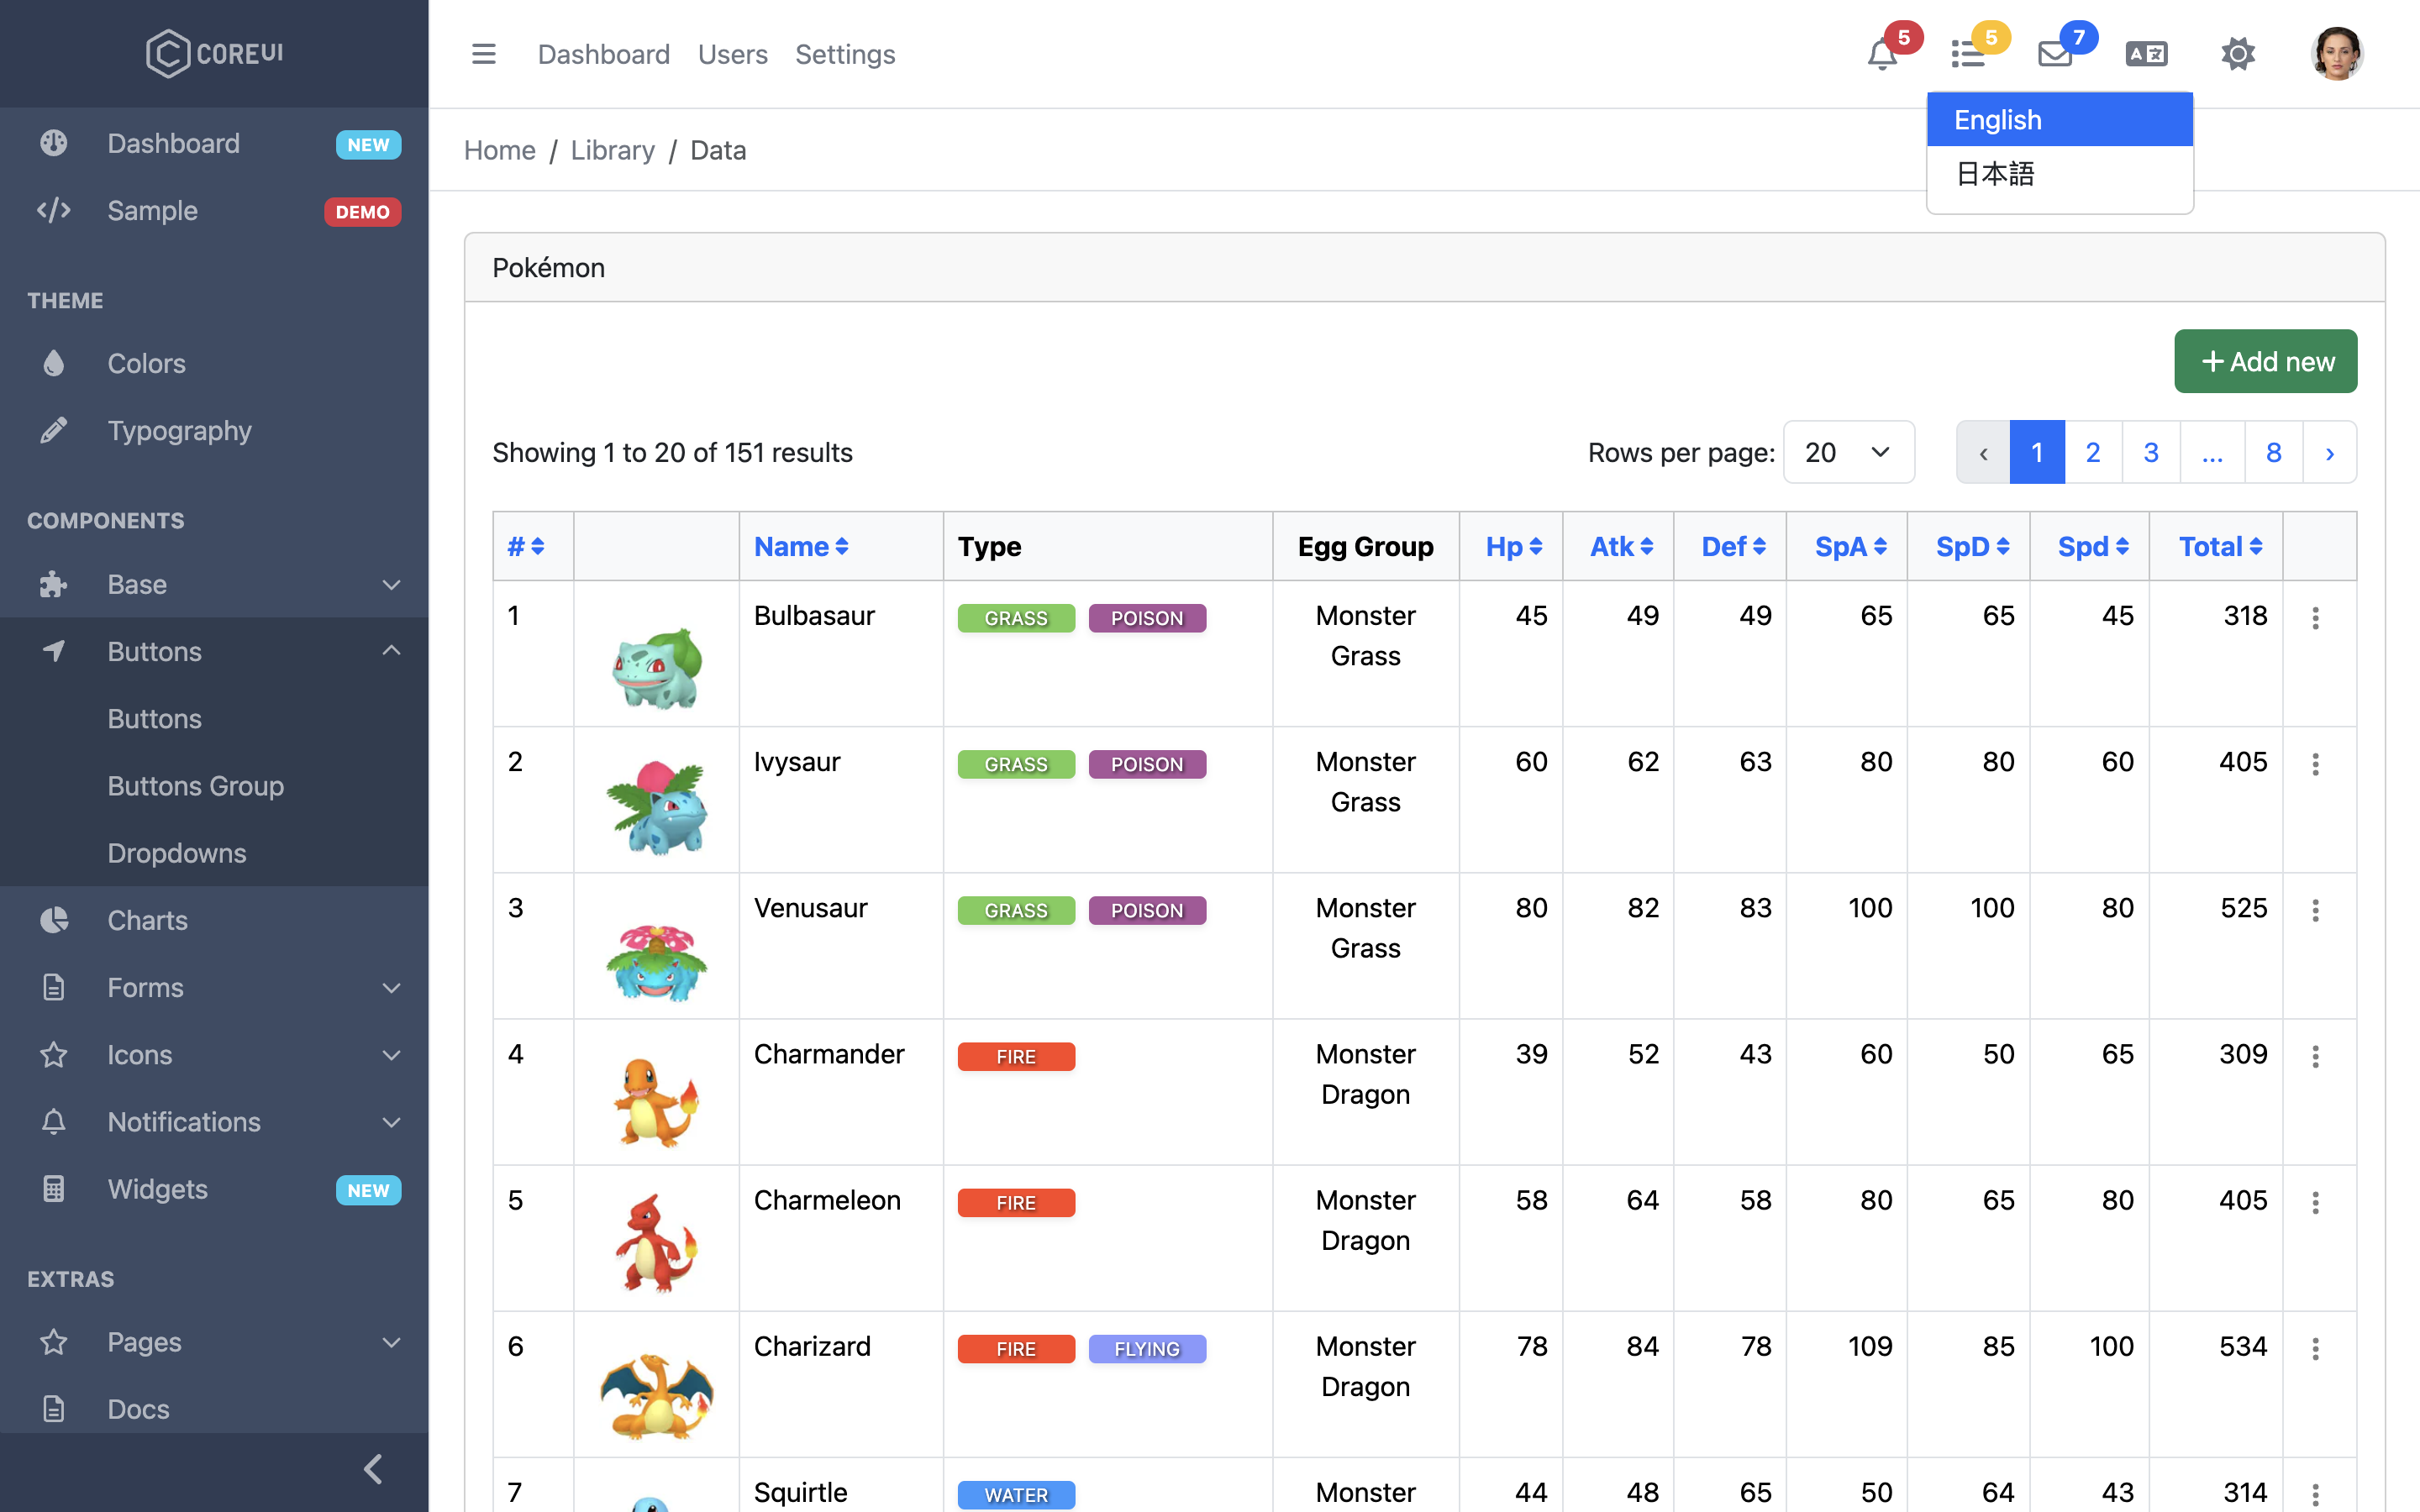Go to the Library breadcrumb link
Viewport: 2420px width, 1512px height.
click(612, 150)
